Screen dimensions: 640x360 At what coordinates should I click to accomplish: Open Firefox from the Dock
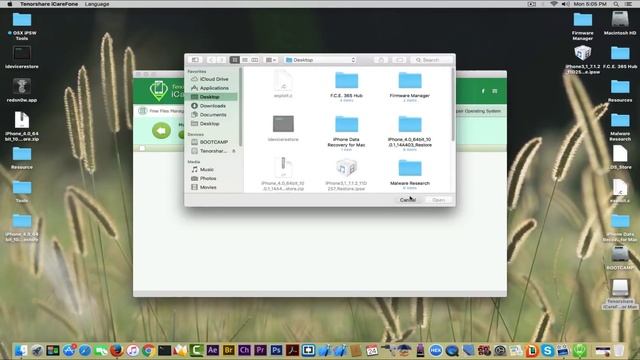117,350
